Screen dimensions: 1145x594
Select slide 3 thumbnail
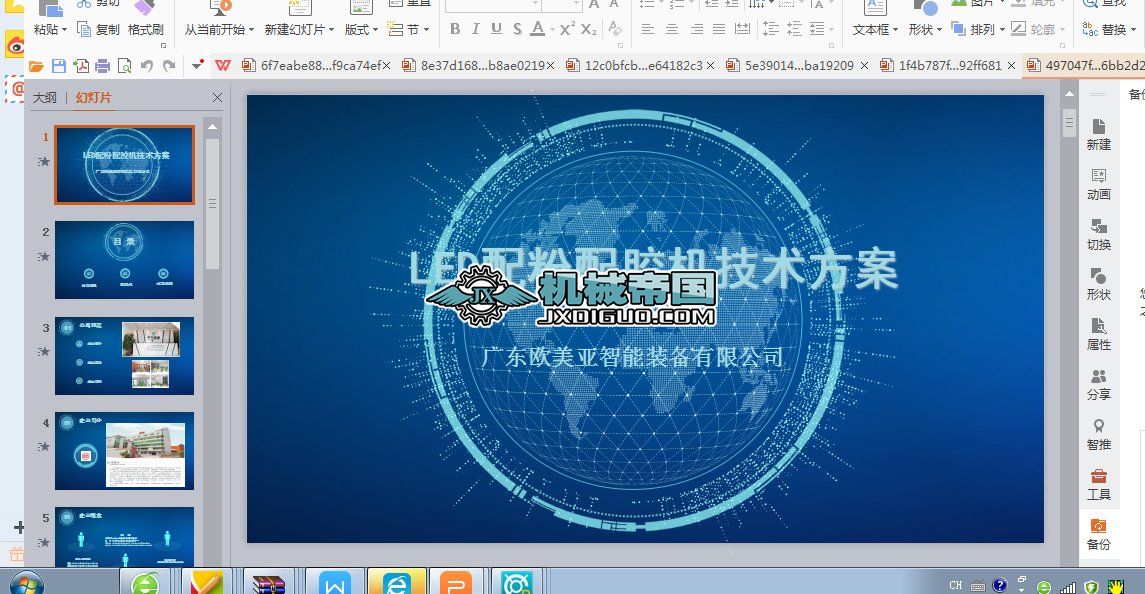(124, 356)
